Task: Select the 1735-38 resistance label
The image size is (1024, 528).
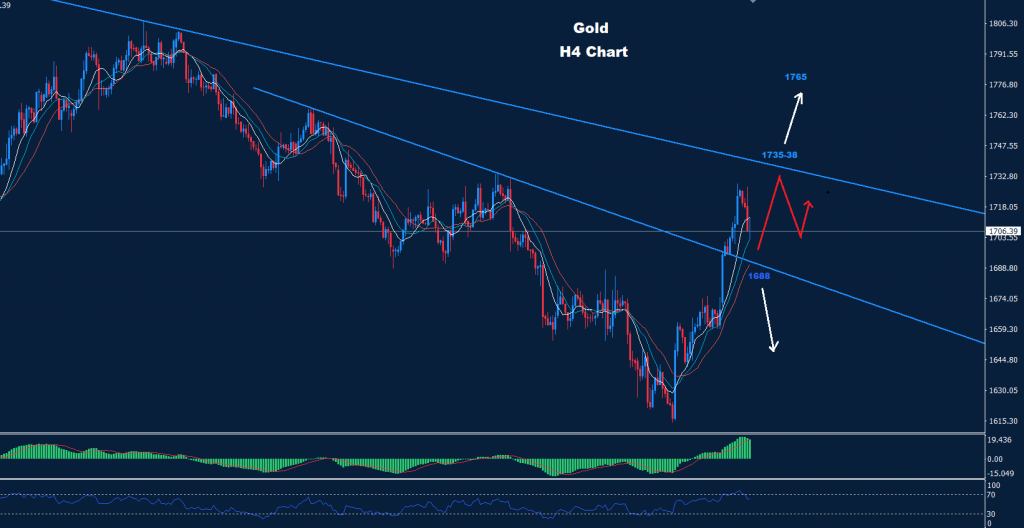Action: (x=779, y=155)
